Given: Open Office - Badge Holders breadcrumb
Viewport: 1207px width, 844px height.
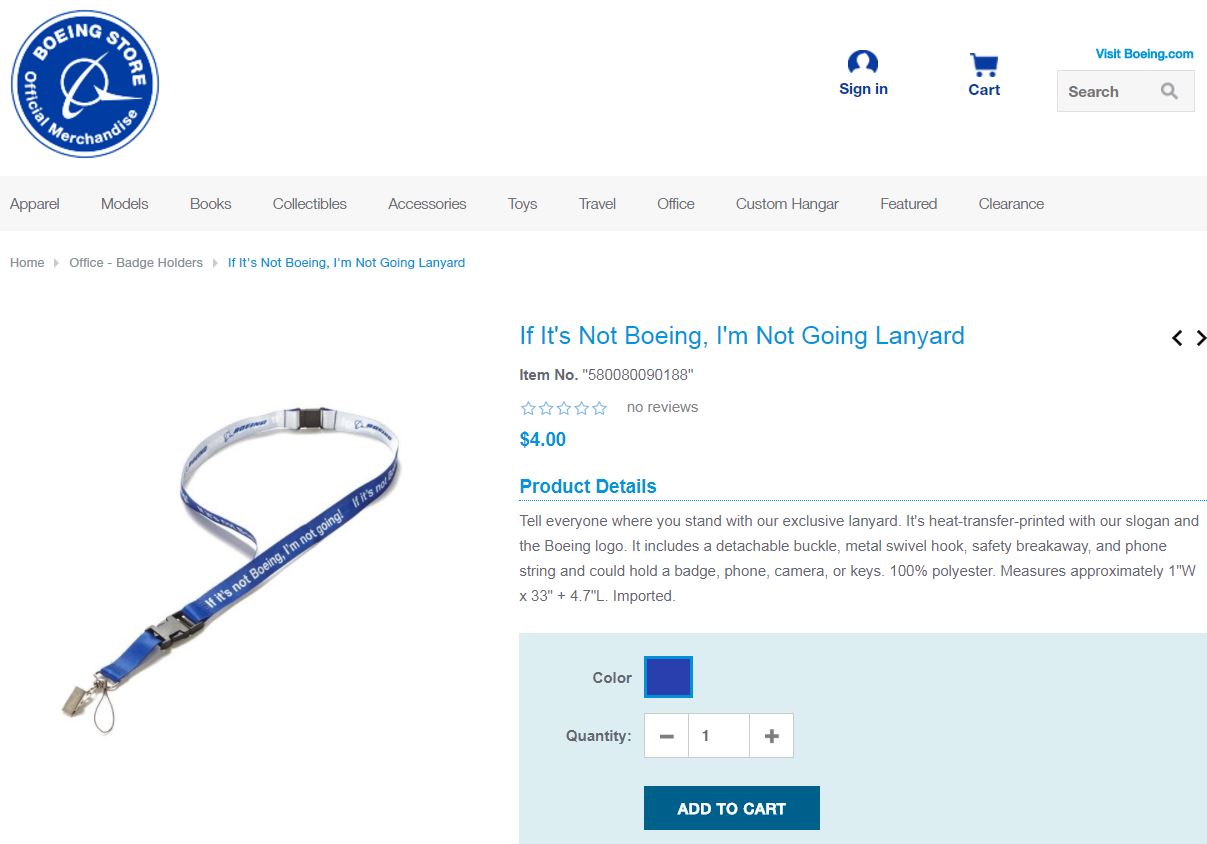Looking at the screenshot, I should click(136, 263).
